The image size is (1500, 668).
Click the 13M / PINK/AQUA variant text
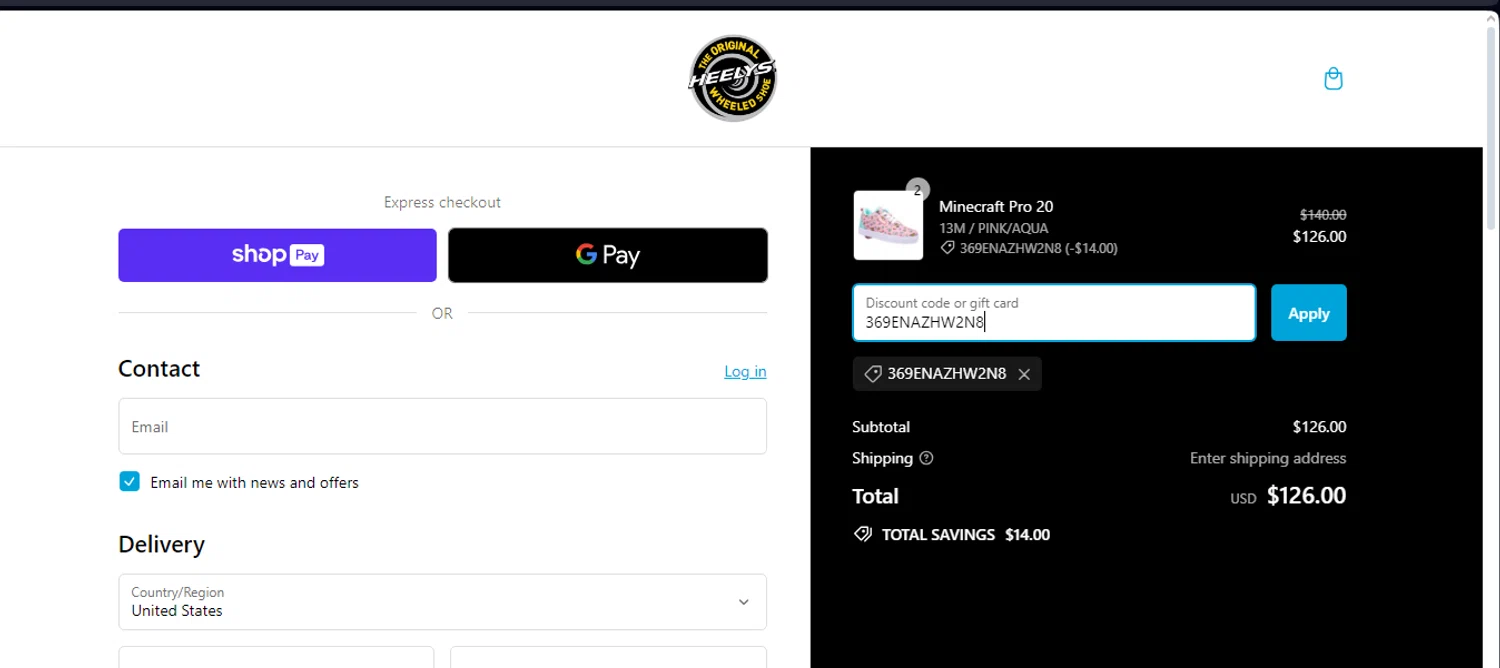coord(994,228)
